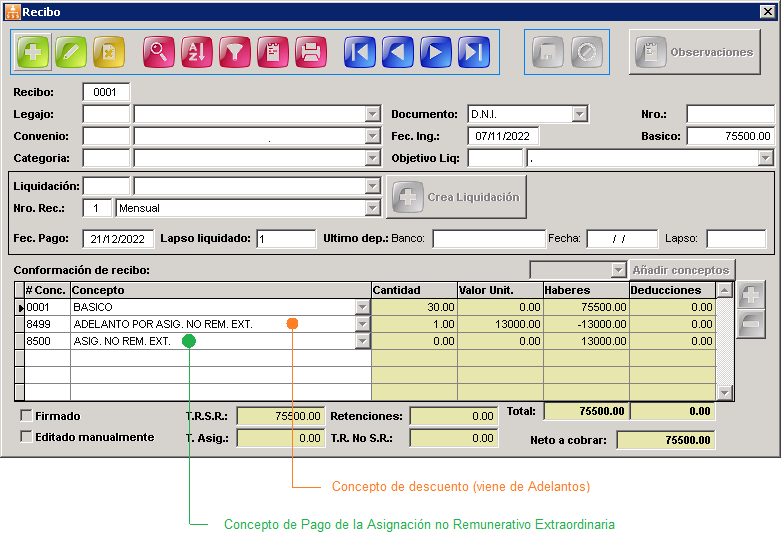Open the BASICO concept row dropdown
The image size is (781, 541).
coord(363,307)
